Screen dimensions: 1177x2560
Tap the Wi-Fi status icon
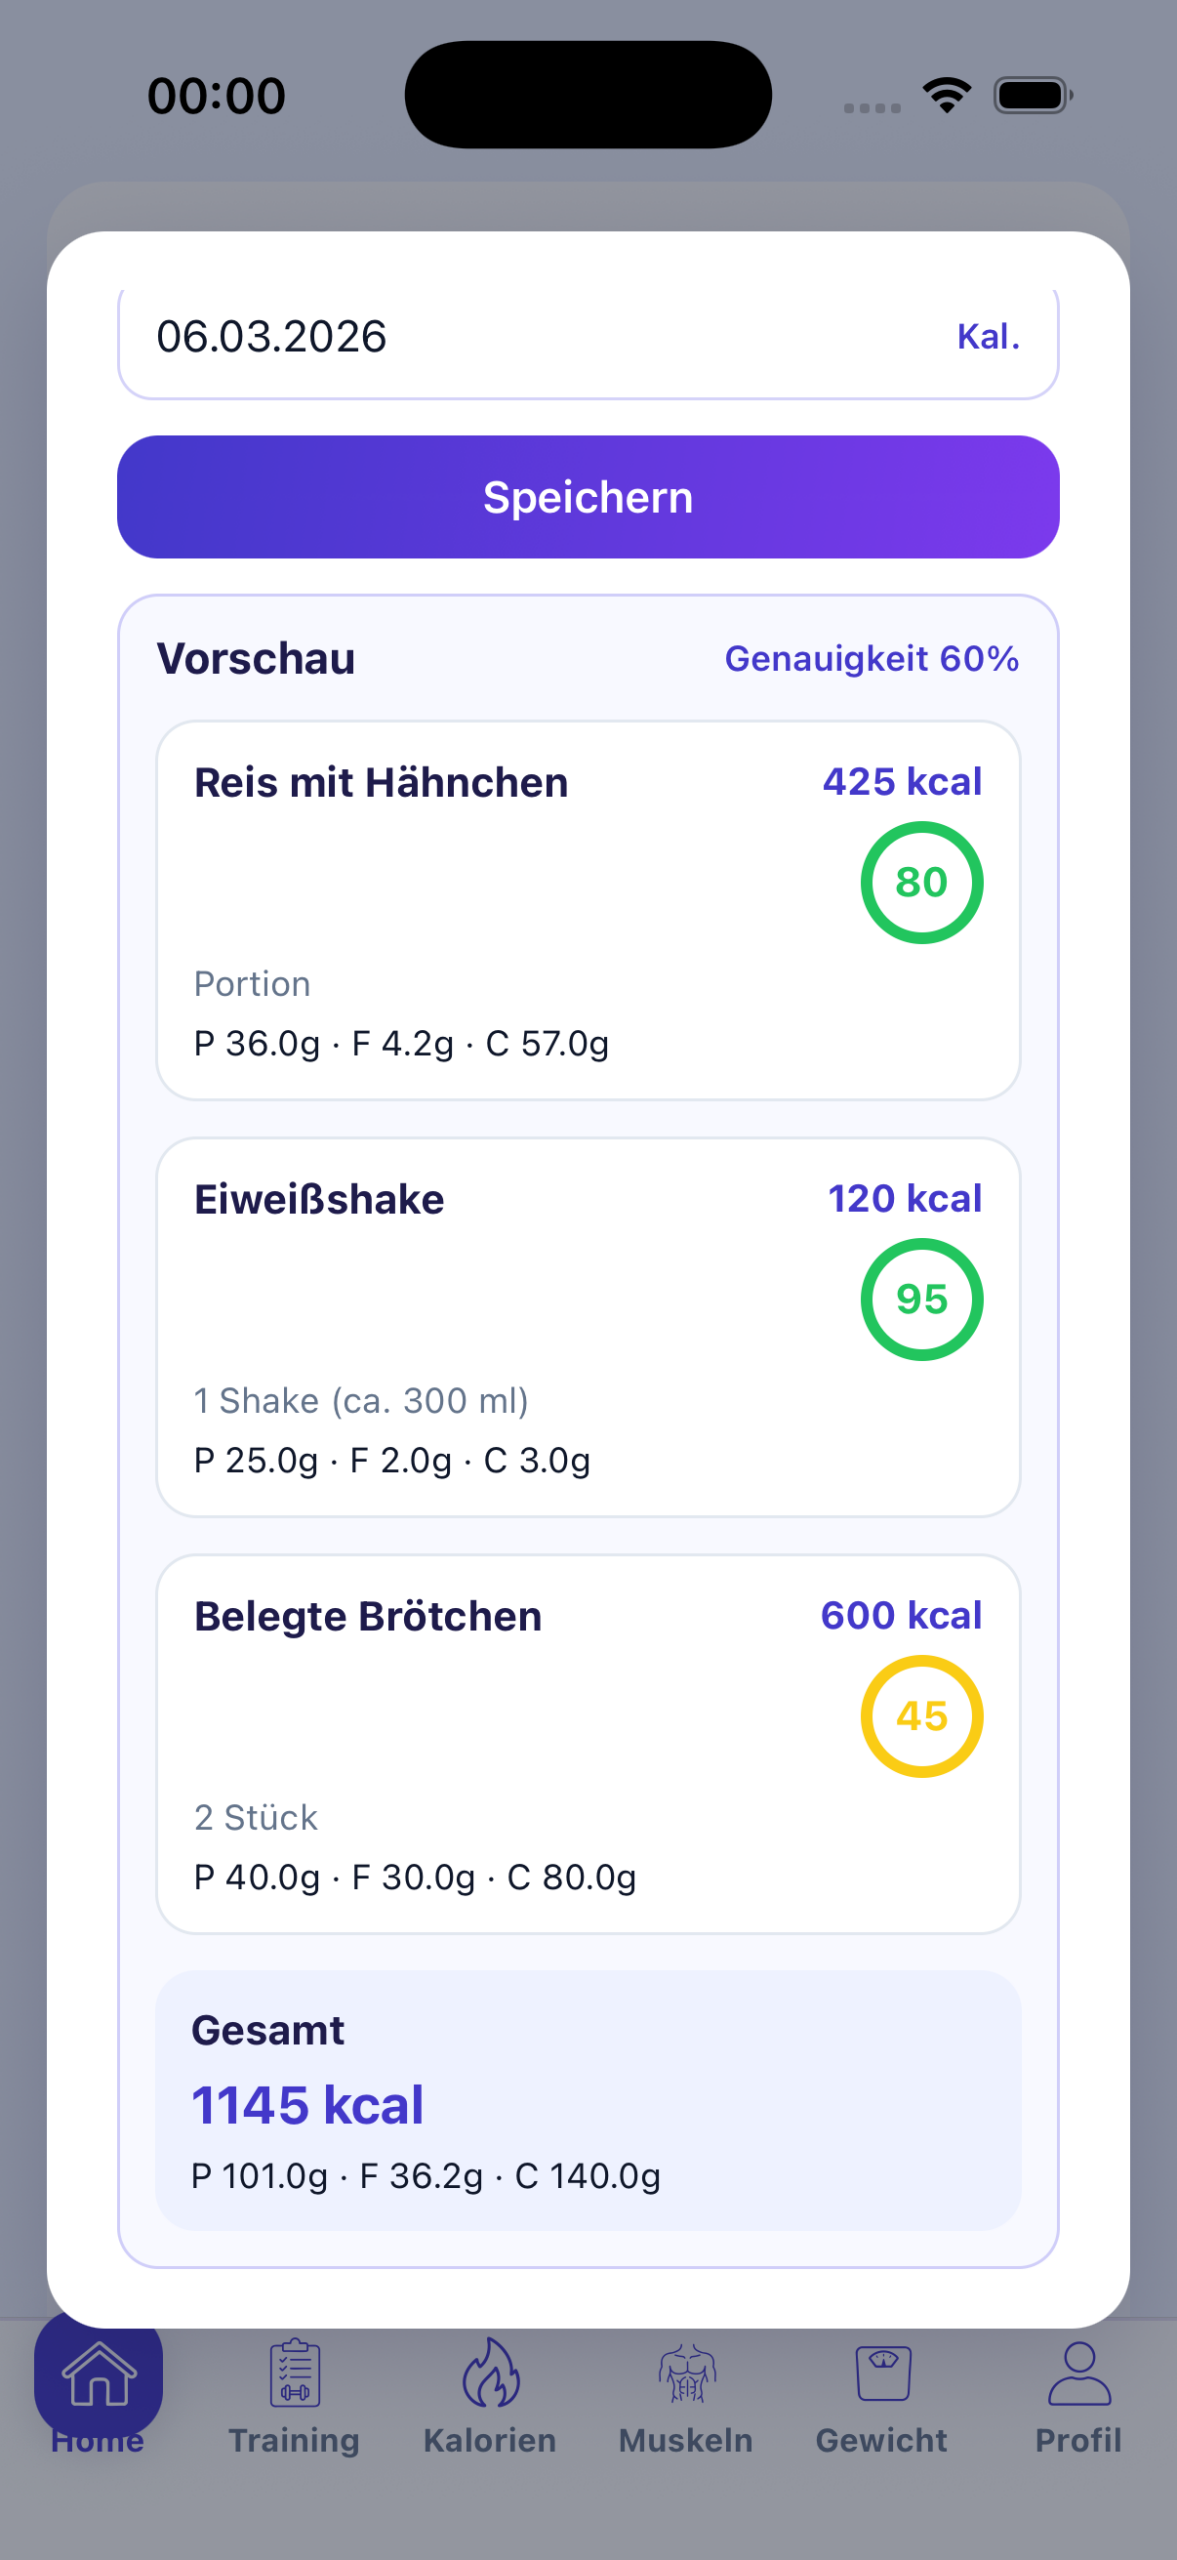946,95
